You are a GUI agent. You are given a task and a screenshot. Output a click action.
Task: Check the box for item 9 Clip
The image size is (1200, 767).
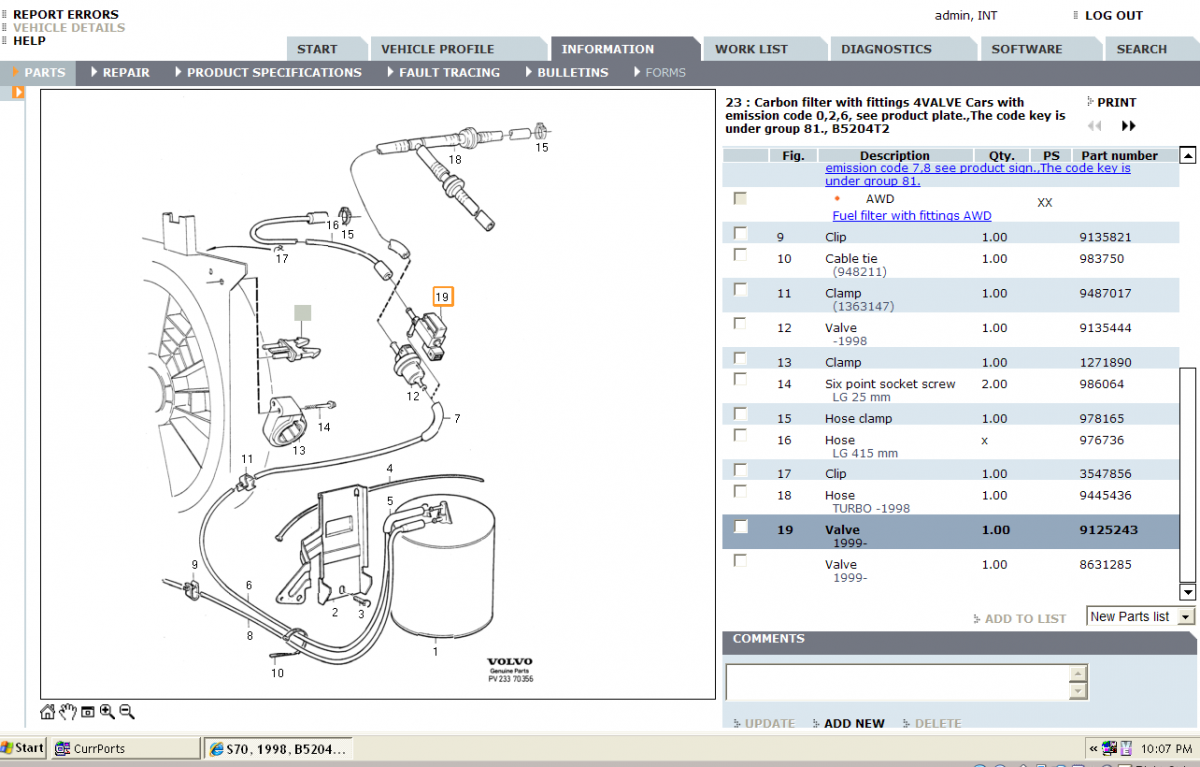[740, 233]
